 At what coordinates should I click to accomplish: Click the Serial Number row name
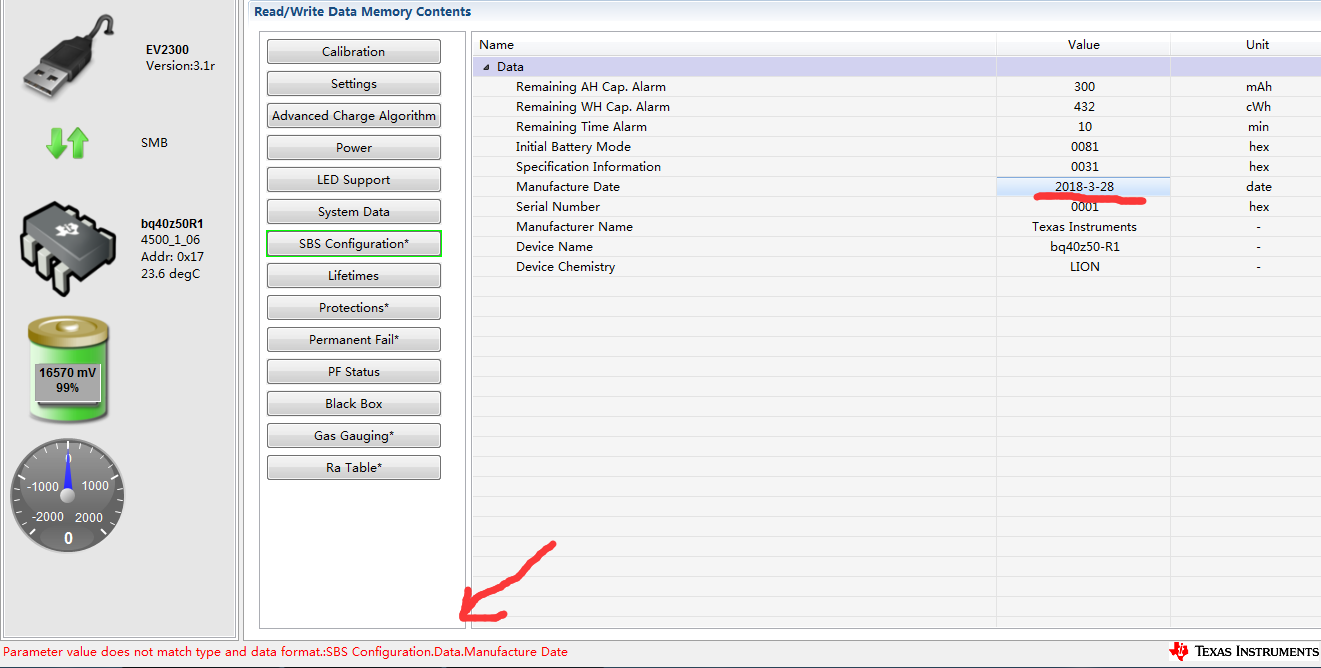click(x=558, y=207)
